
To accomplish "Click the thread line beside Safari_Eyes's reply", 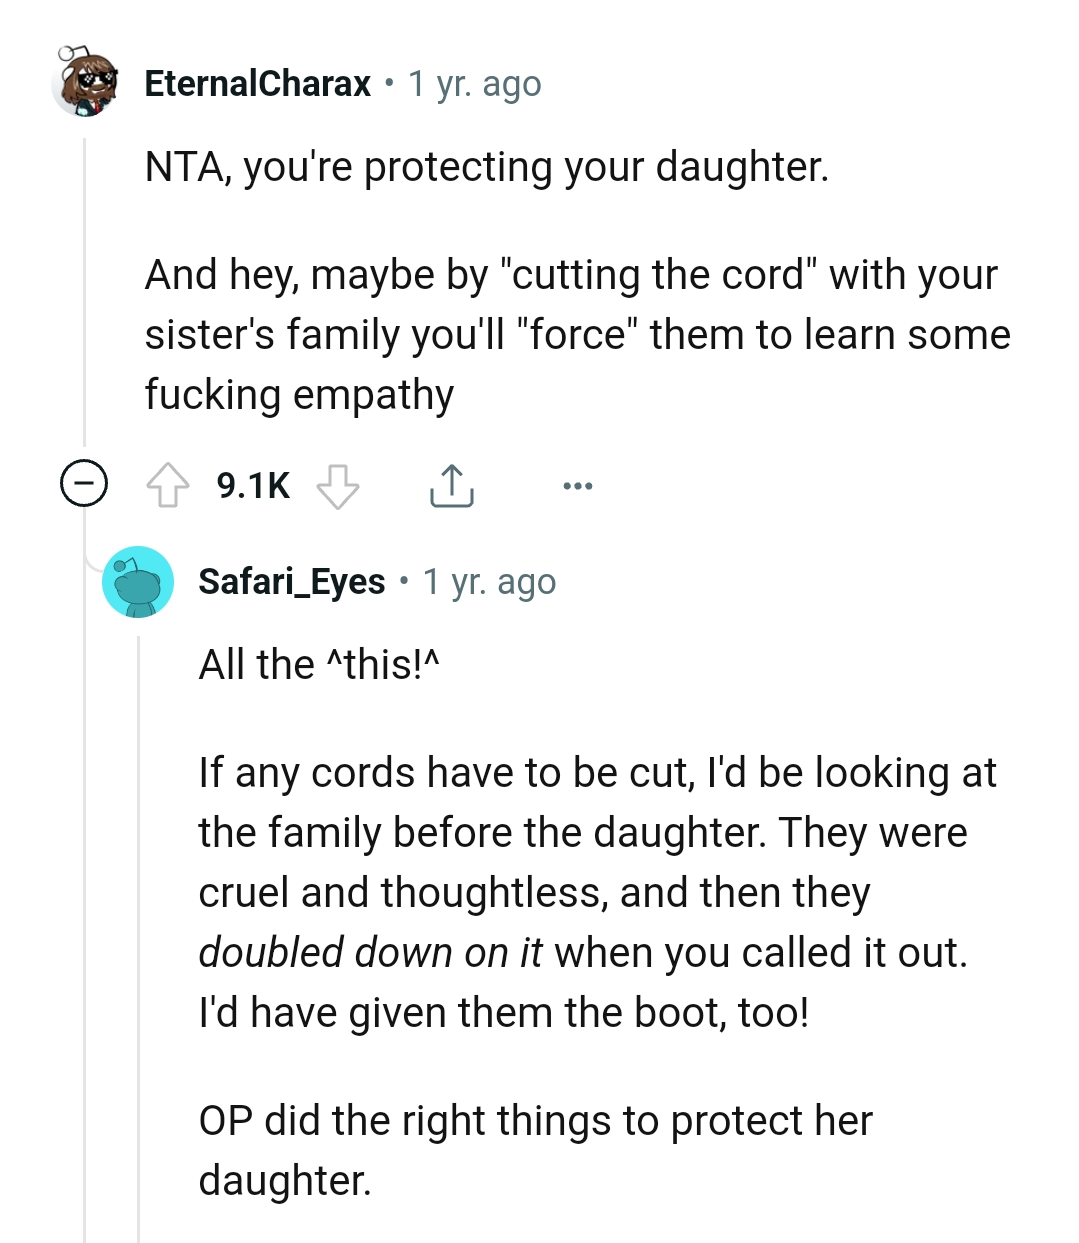I will 140,900.
